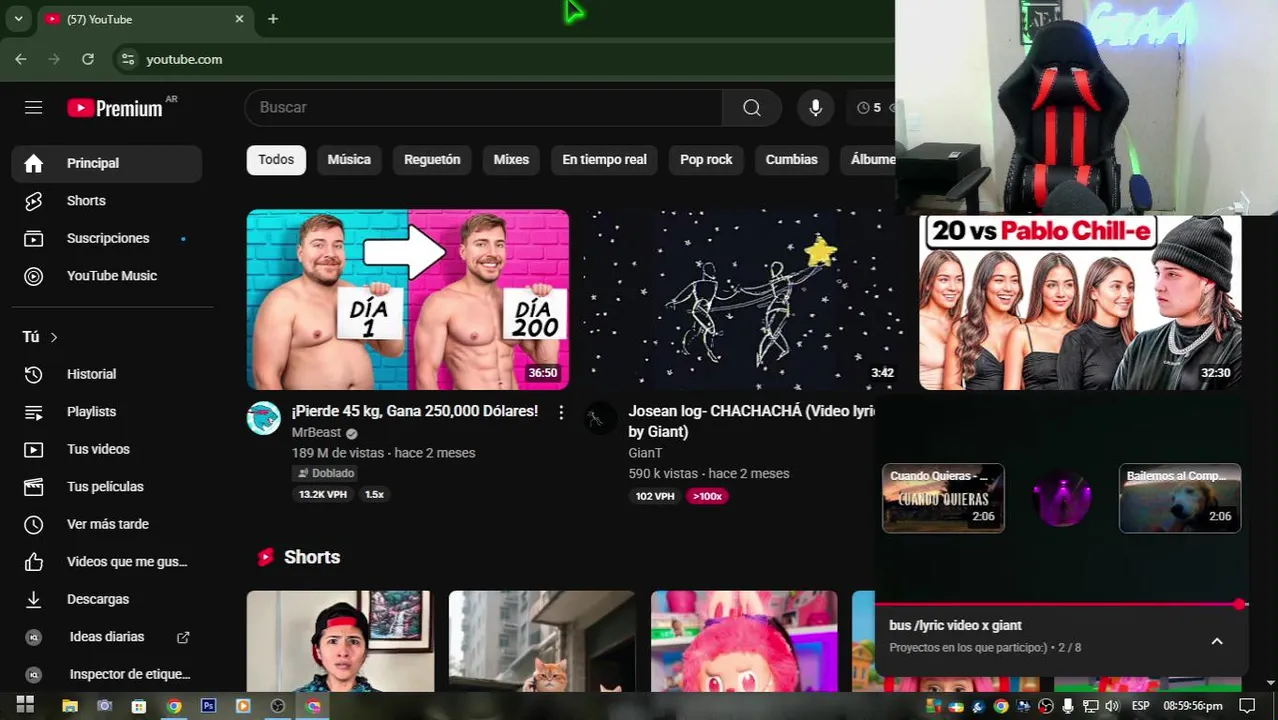1278x720 pixels.
Task: Play the Bailemos al Comp... queue thumbnail
Action: pyautogui.click(x=1180, y=498)
